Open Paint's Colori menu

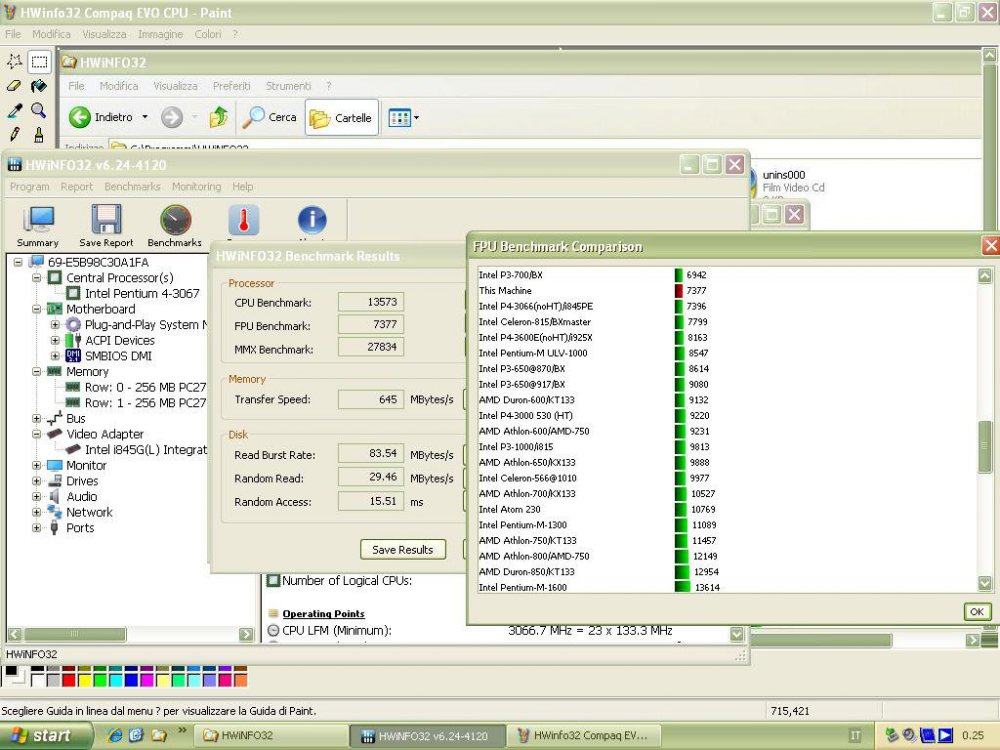point(207,33)
